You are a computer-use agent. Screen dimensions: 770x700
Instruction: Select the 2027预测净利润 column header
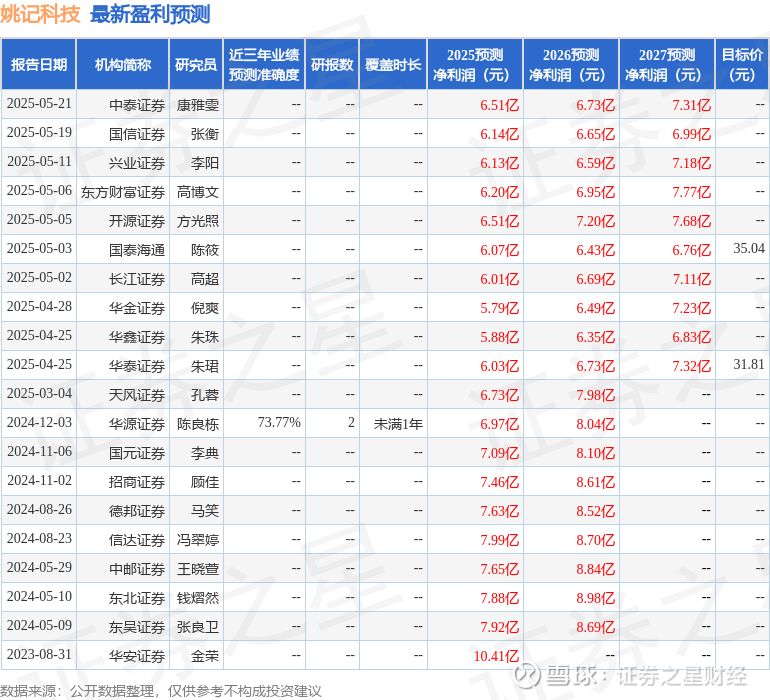667,64
